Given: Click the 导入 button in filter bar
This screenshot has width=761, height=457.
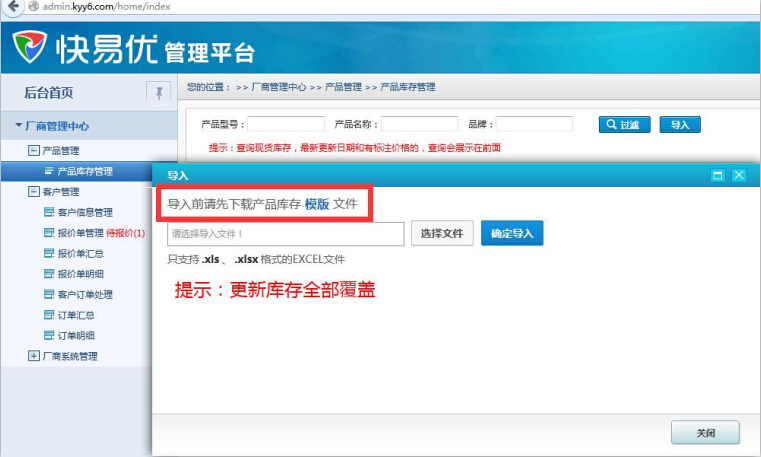Looking at the screenshot, I should click(680, 125).
